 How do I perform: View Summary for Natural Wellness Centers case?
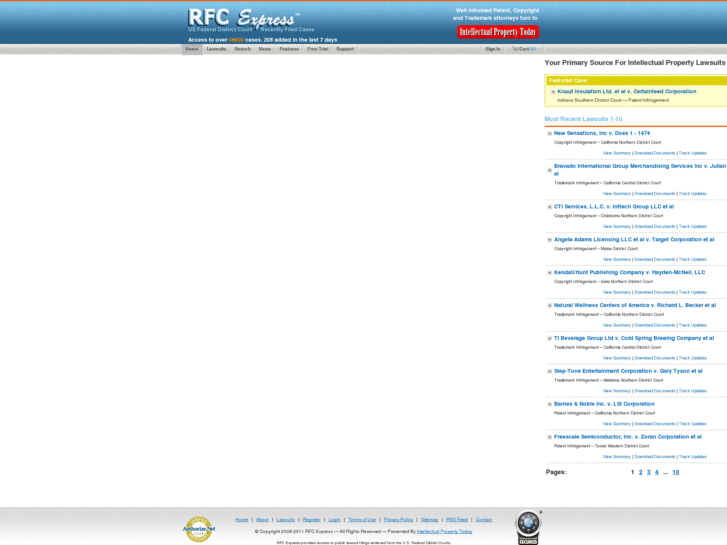tap(617, 326)
